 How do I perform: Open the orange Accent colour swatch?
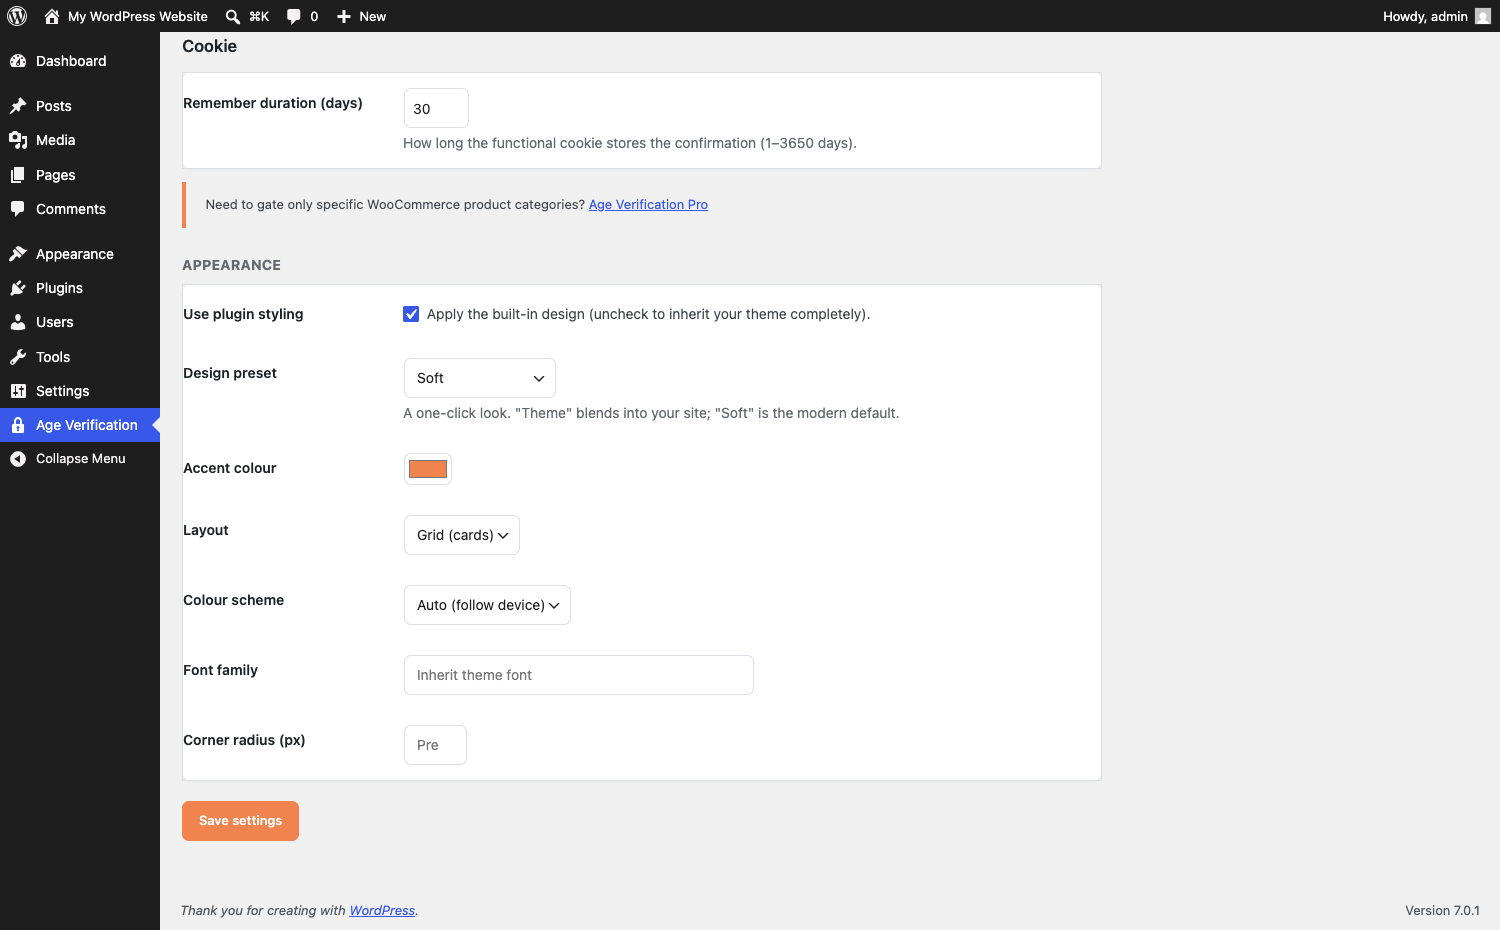coord(428,469)
